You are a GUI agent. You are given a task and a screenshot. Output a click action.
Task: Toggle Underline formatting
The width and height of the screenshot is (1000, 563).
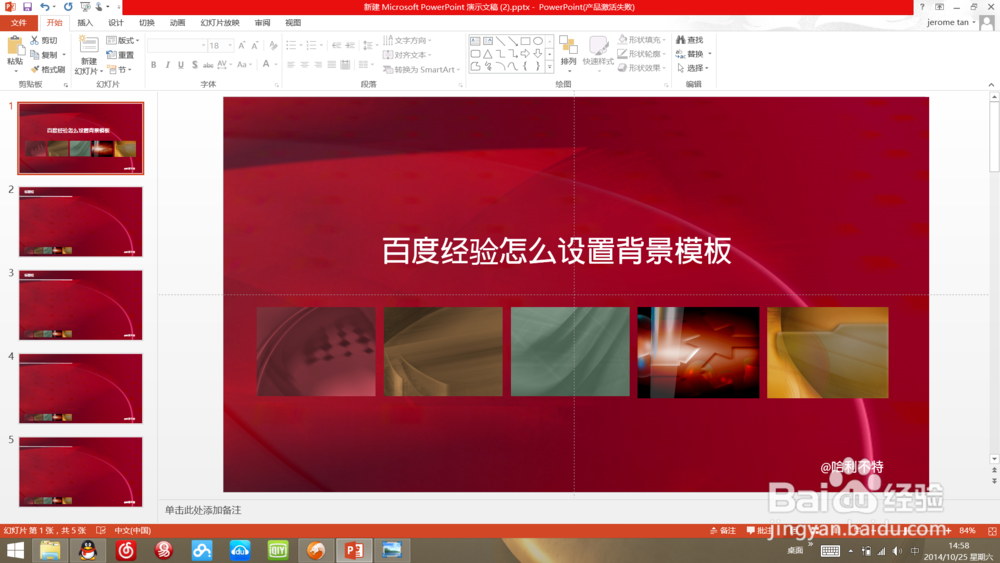(x=181, y=64)
